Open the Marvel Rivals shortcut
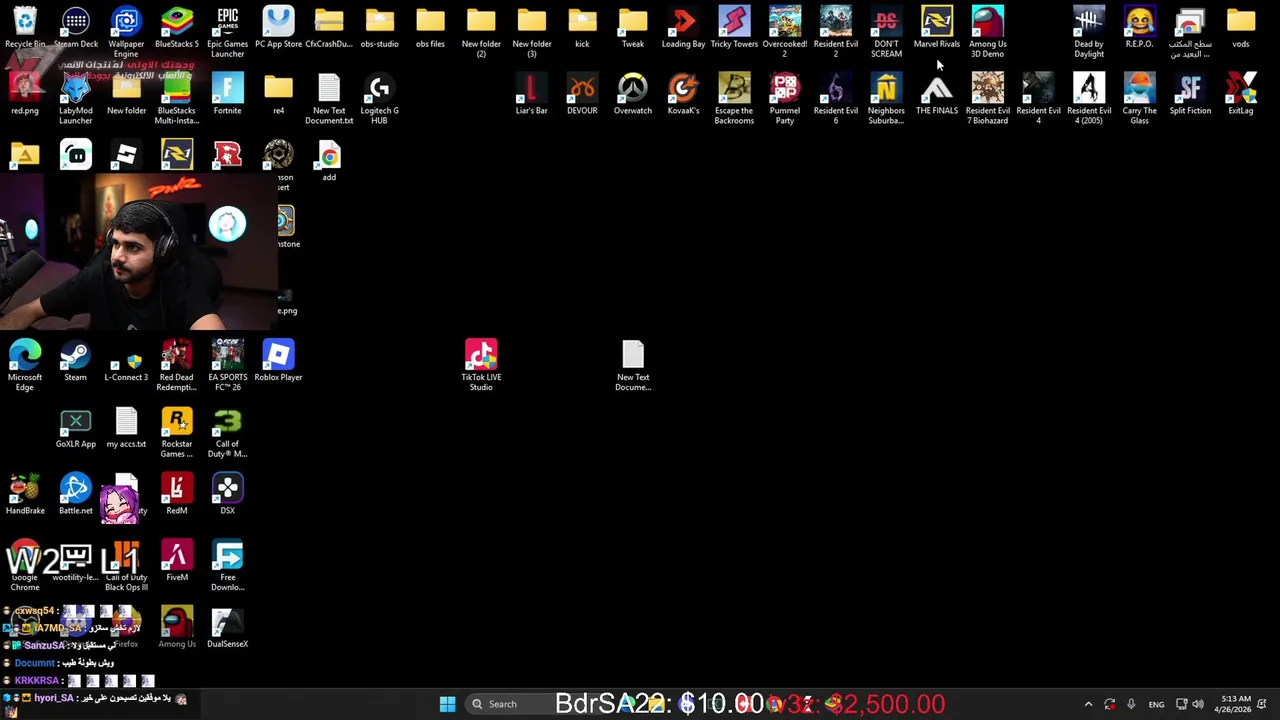Image resolution: width=1280 pixels, height=720 pixels. [x=937, y=27]
